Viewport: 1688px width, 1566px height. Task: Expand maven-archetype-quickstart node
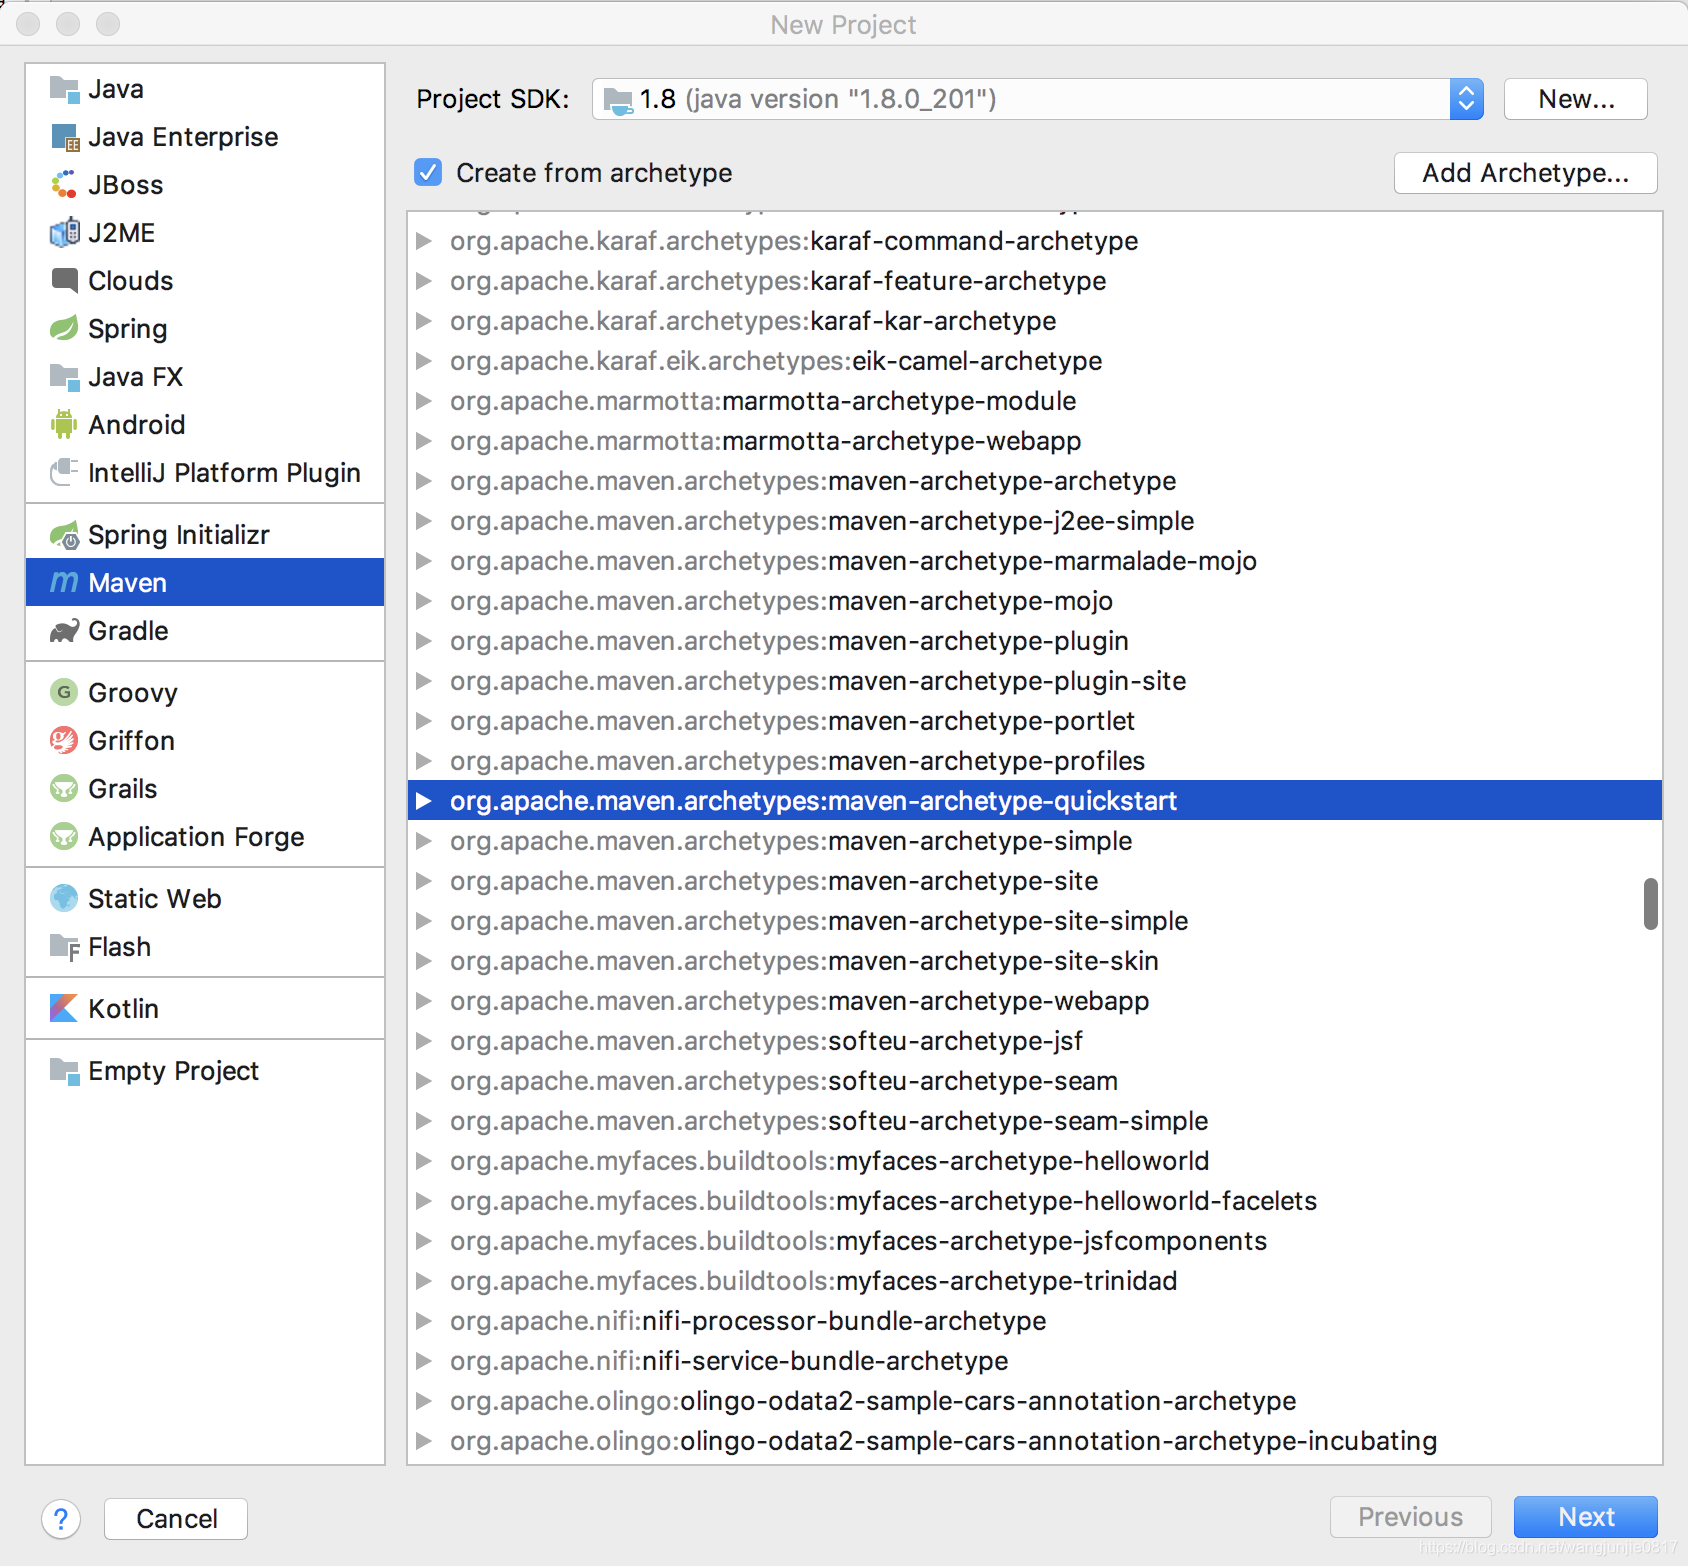click(x=424, y=801)
